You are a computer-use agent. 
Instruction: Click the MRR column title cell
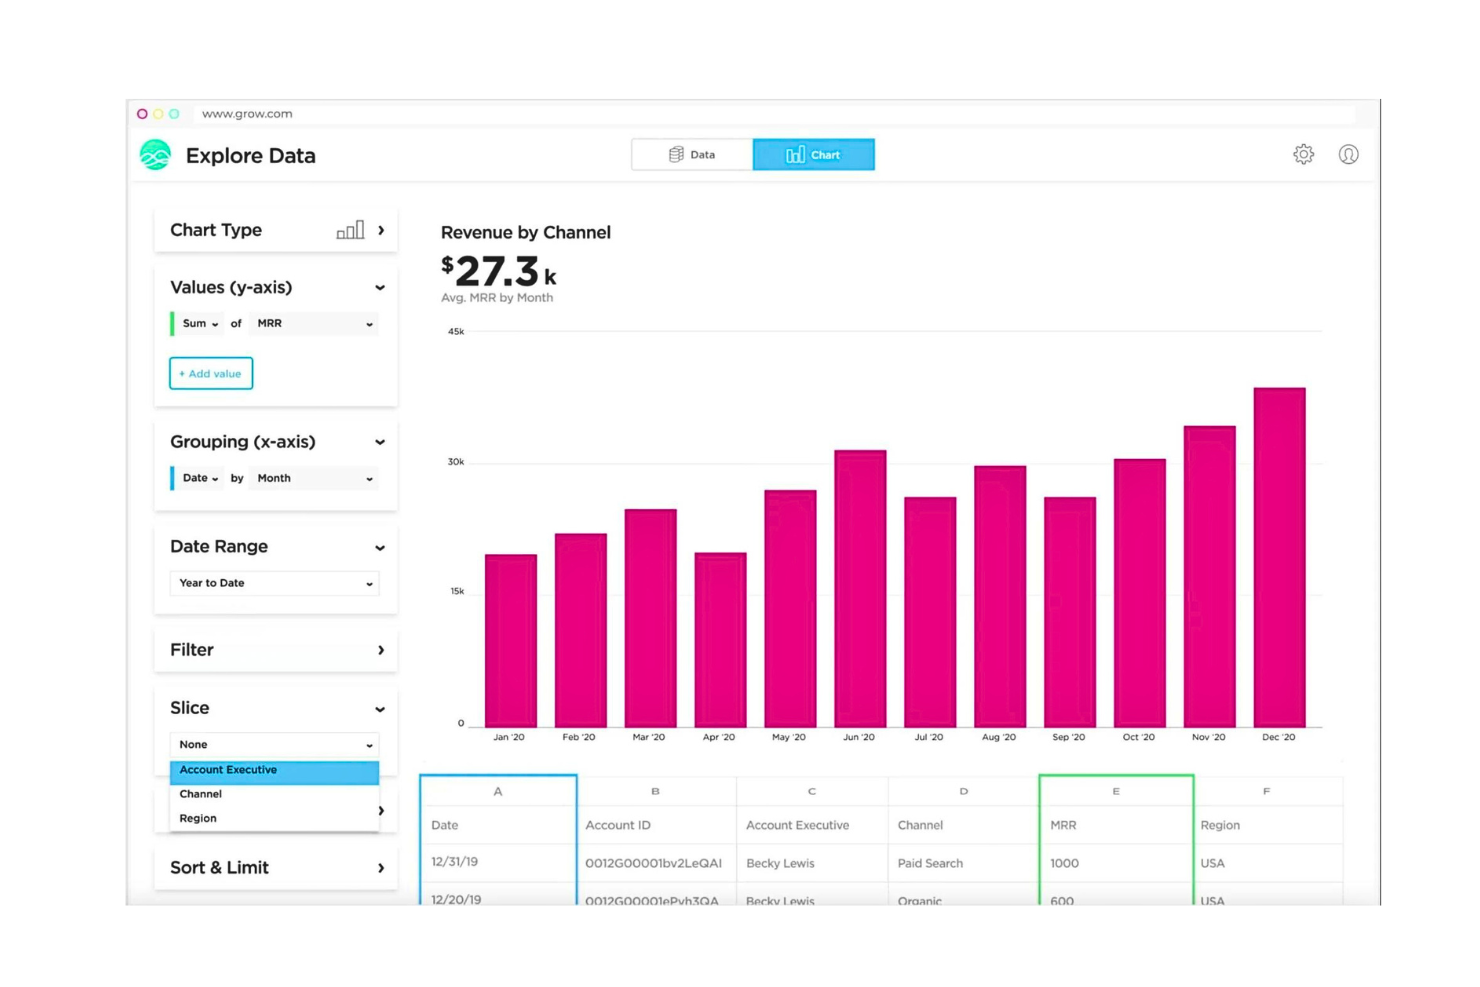1116,825
